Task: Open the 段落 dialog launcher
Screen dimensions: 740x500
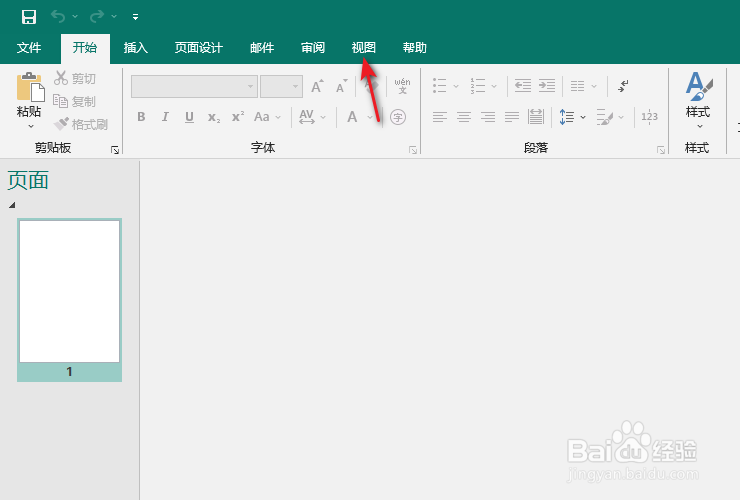Action: pyautogui.click(x=661, y=150)
